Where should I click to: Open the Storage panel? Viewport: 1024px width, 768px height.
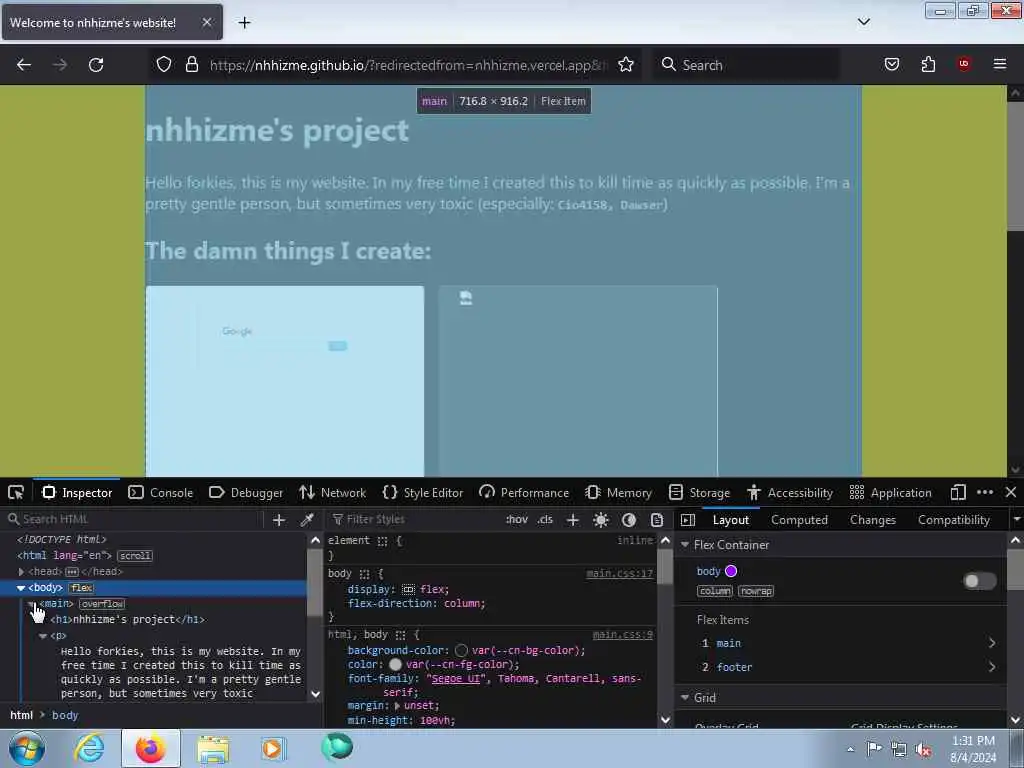(699, 492)
